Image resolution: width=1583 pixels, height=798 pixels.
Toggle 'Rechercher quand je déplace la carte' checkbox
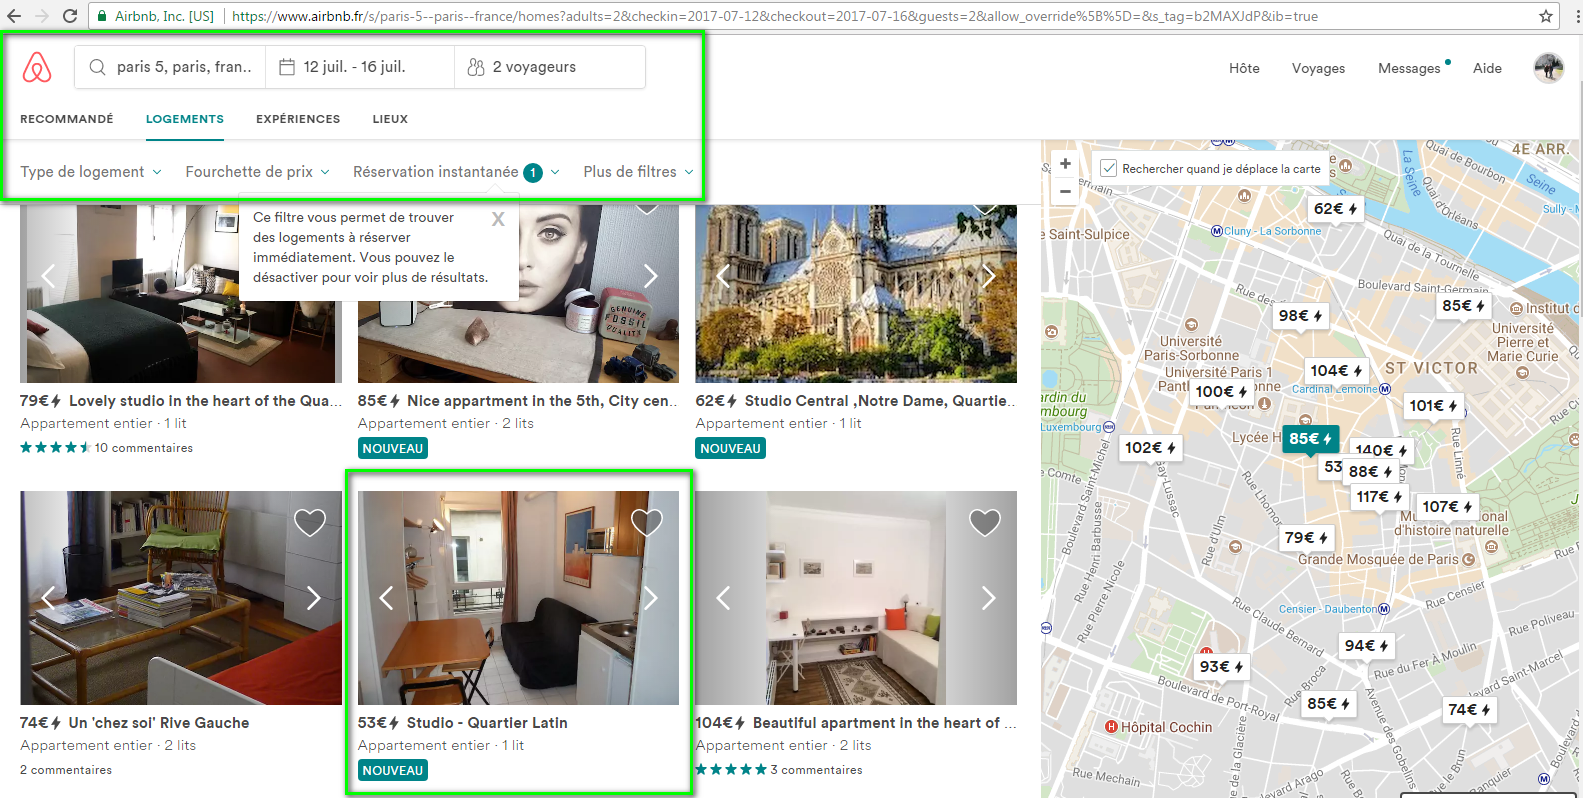click(1108, 168)
